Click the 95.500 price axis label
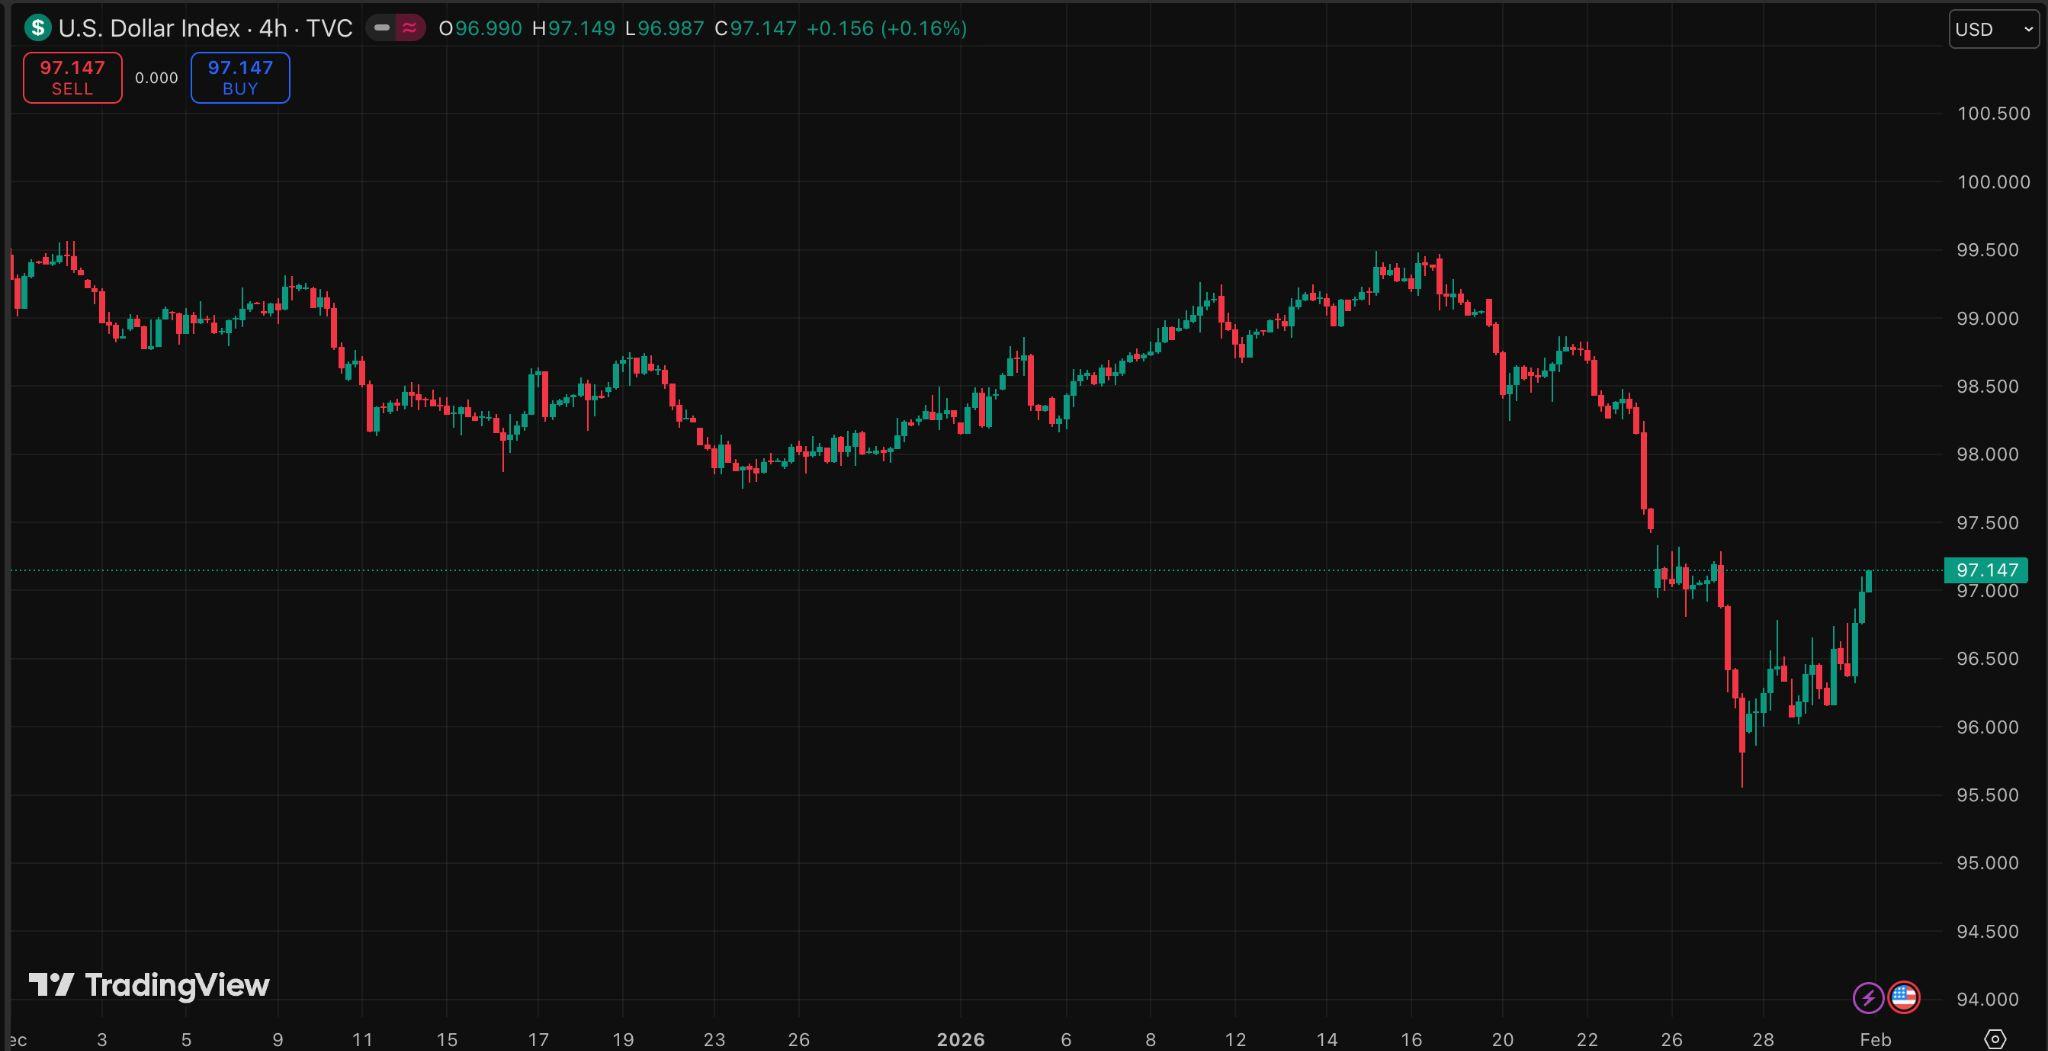This screenshot has width=2048, height=1051. coord(1987,795)
